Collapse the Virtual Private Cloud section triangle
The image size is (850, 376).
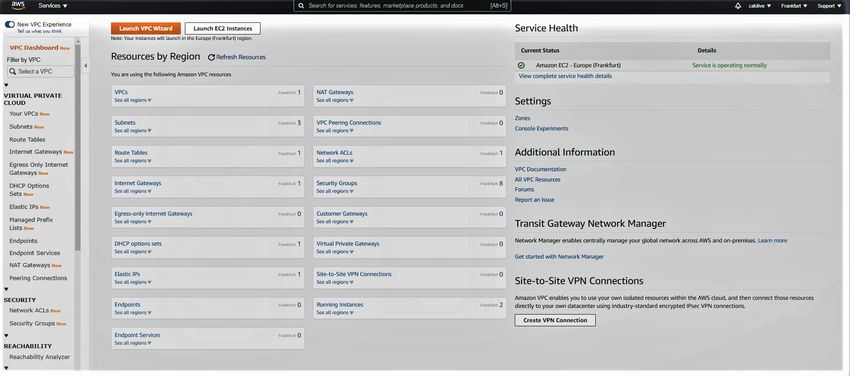[7, 85]
